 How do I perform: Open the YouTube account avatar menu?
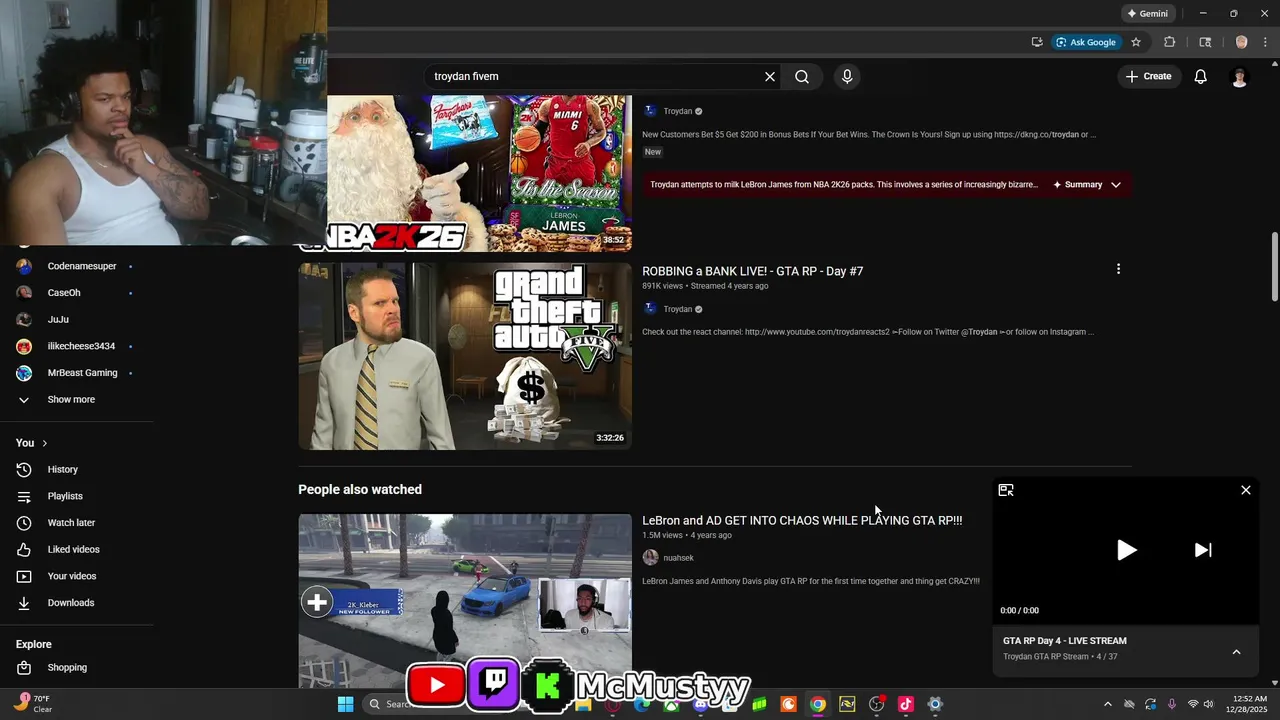tap(1240, 77)
